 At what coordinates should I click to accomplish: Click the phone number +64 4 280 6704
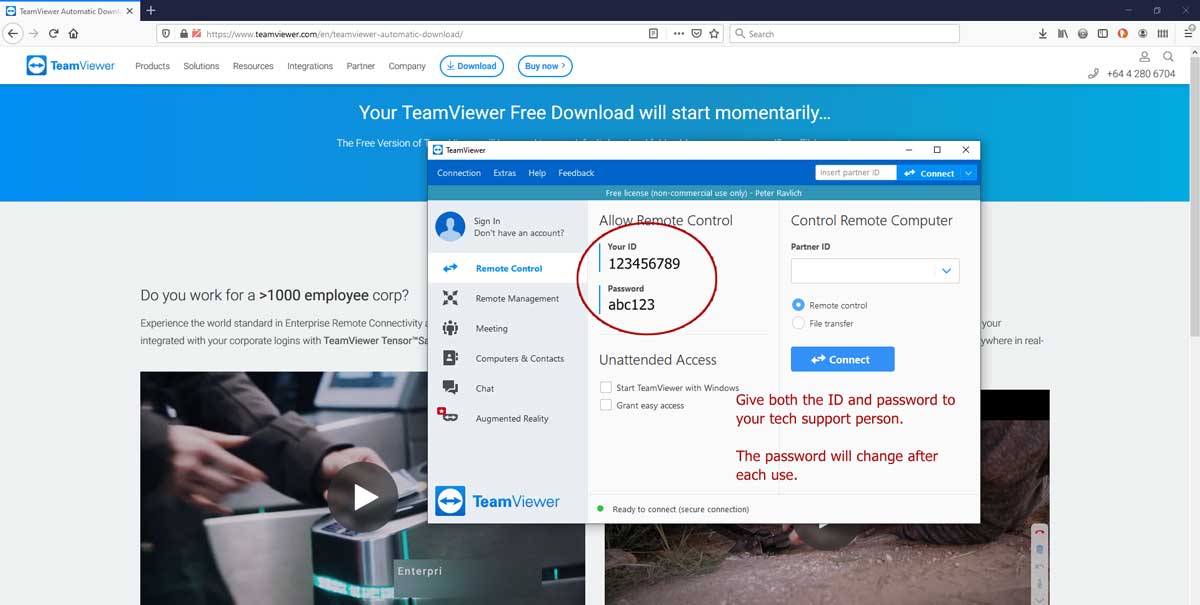[x=1140, y=74]
